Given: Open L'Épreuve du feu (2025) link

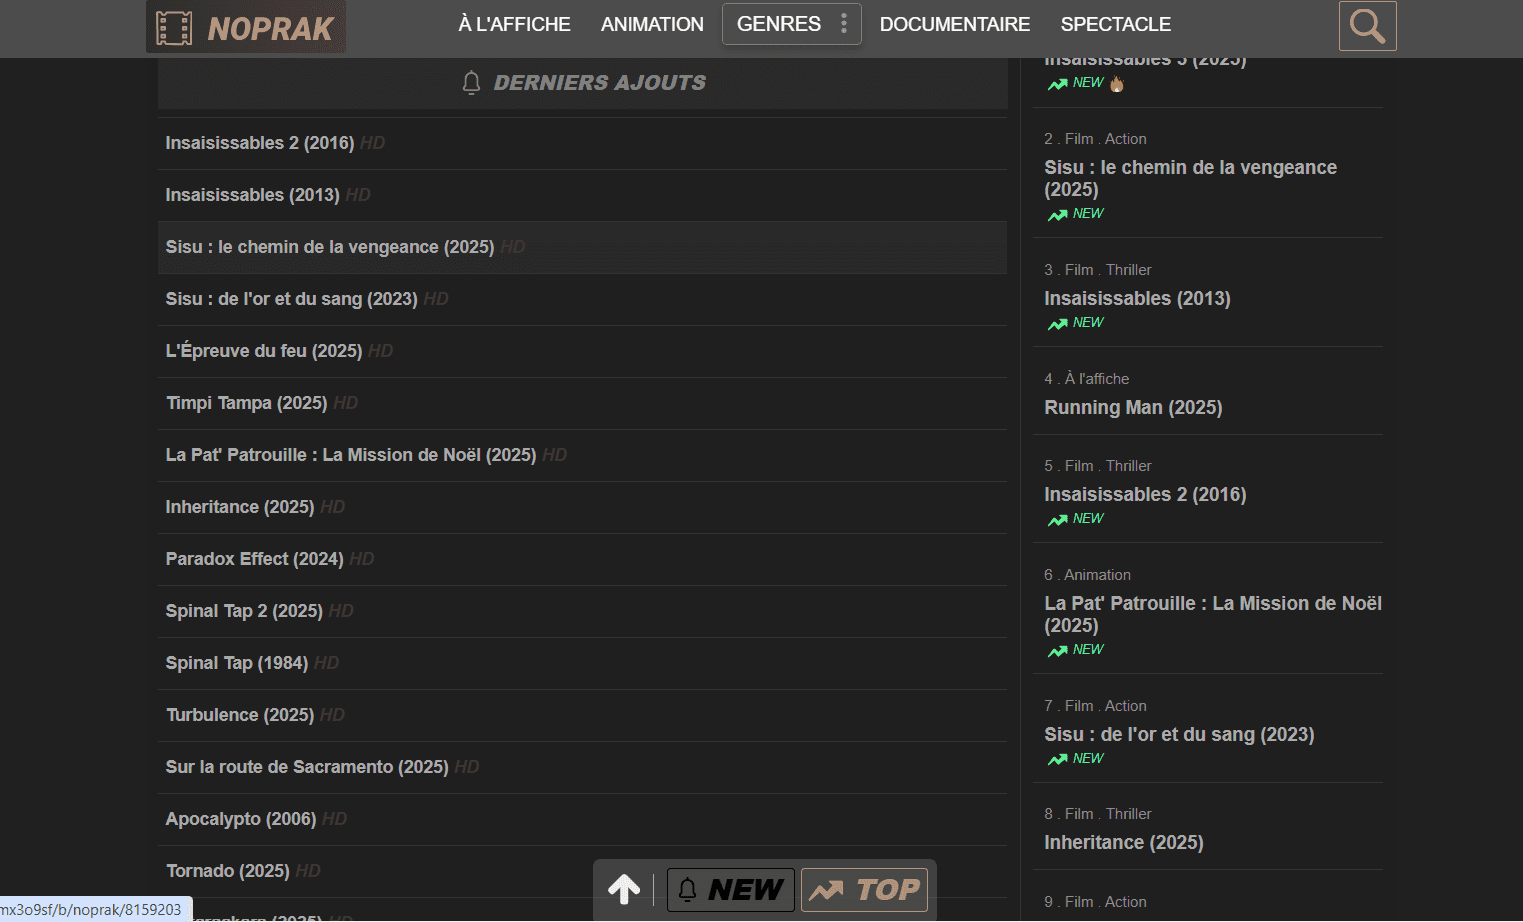Looking at the screenshot, I should 264,351.
